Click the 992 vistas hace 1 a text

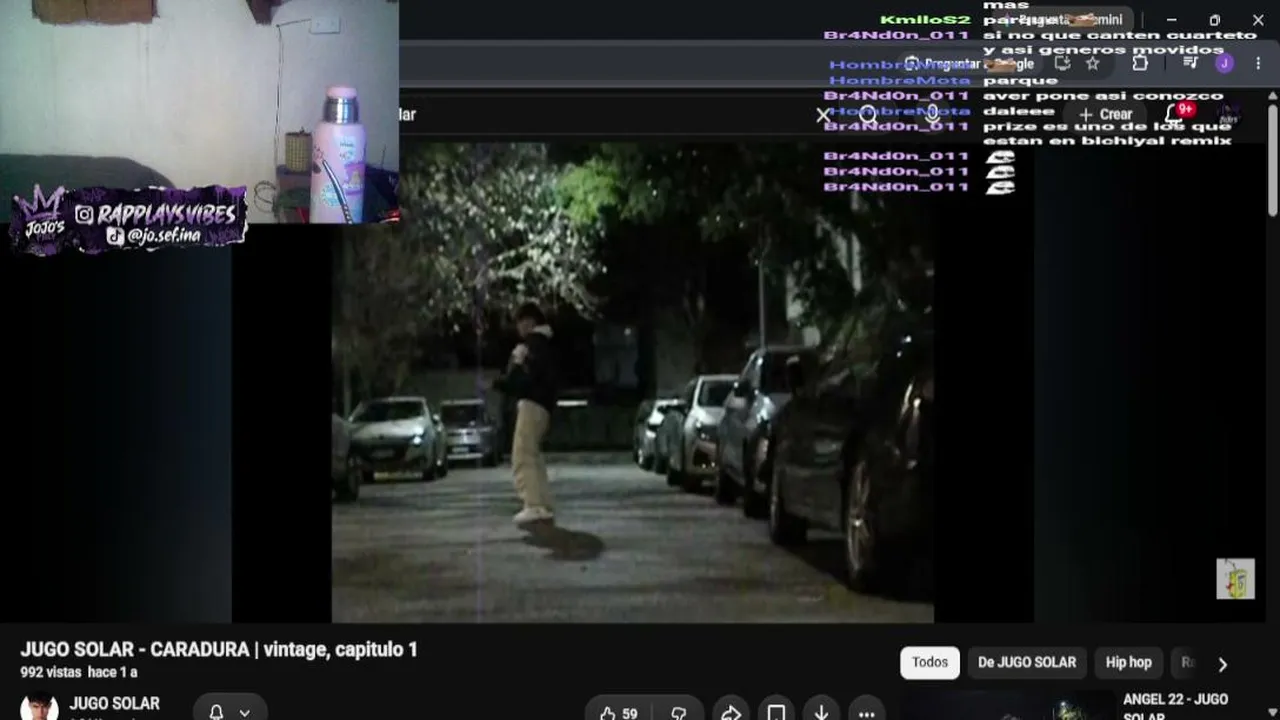(x=79, y=673)
